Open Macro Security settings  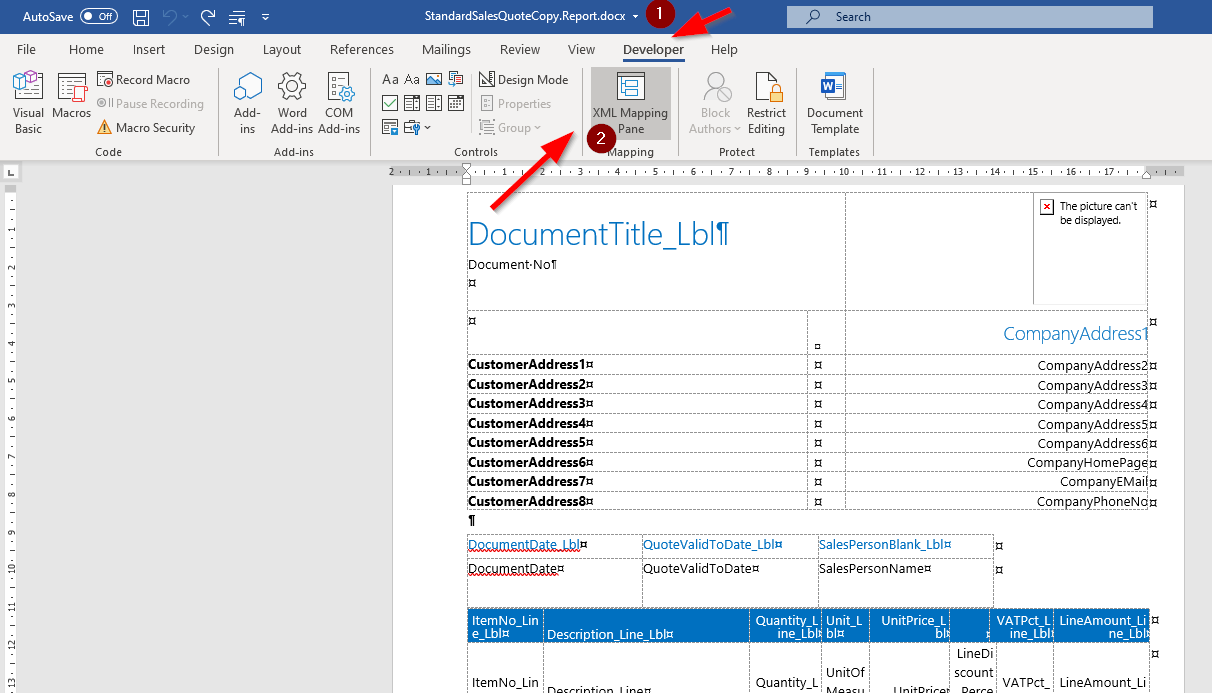point(147,128)
